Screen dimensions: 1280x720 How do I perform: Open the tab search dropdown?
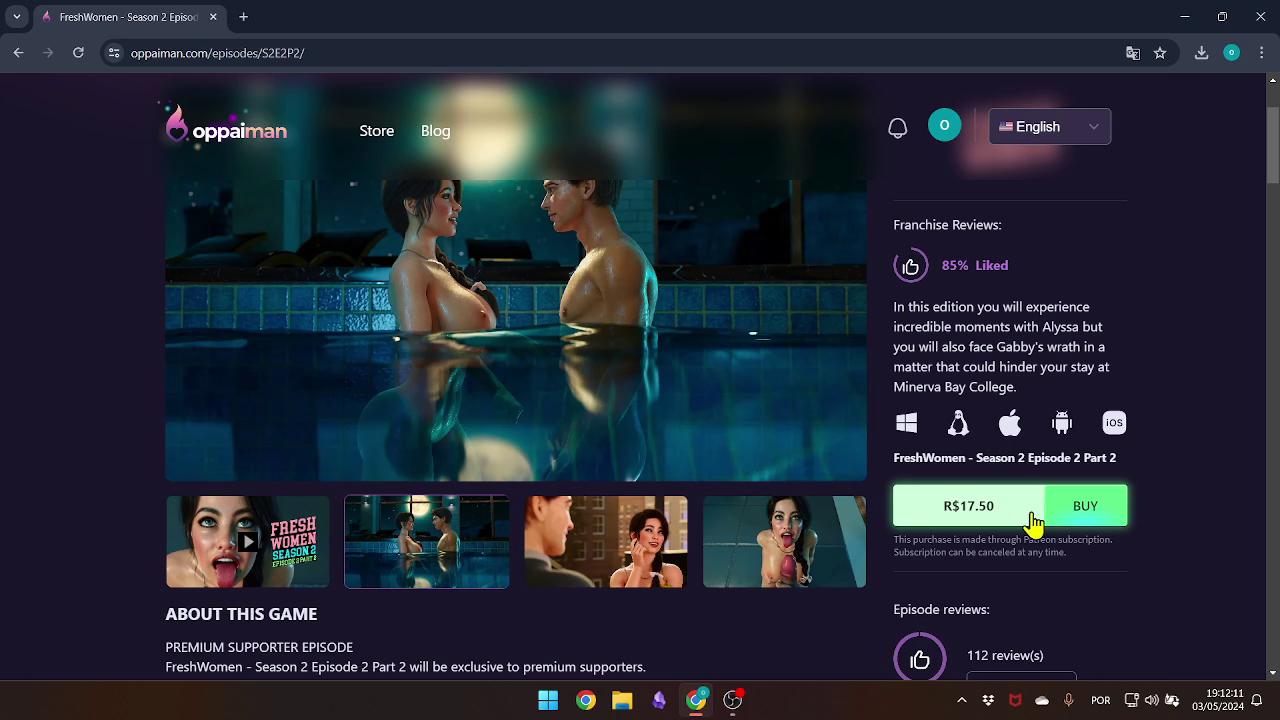(17, 17)
